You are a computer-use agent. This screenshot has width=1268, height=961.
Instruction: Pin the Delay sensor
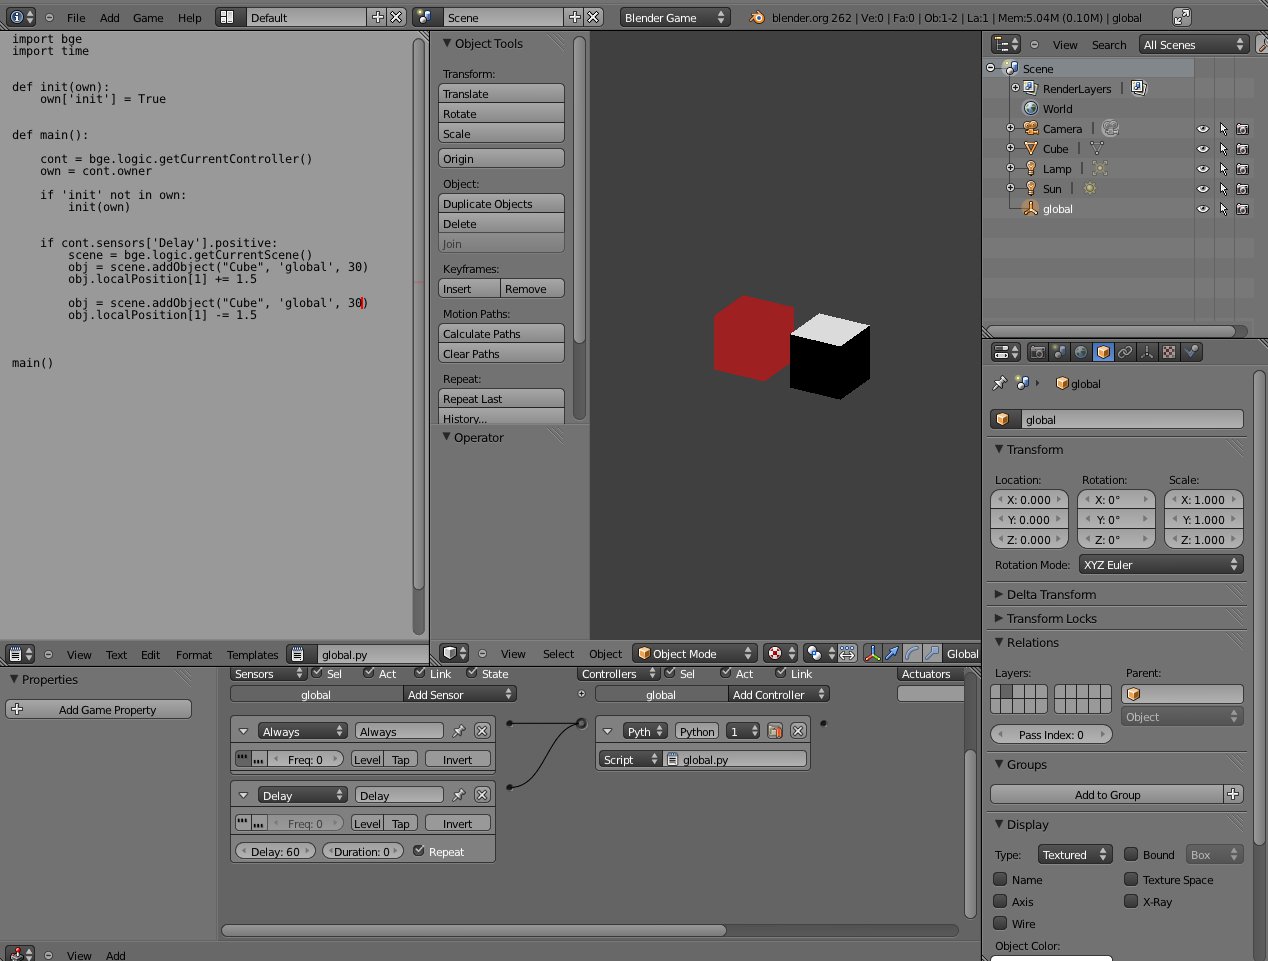(x=459, y=795)
